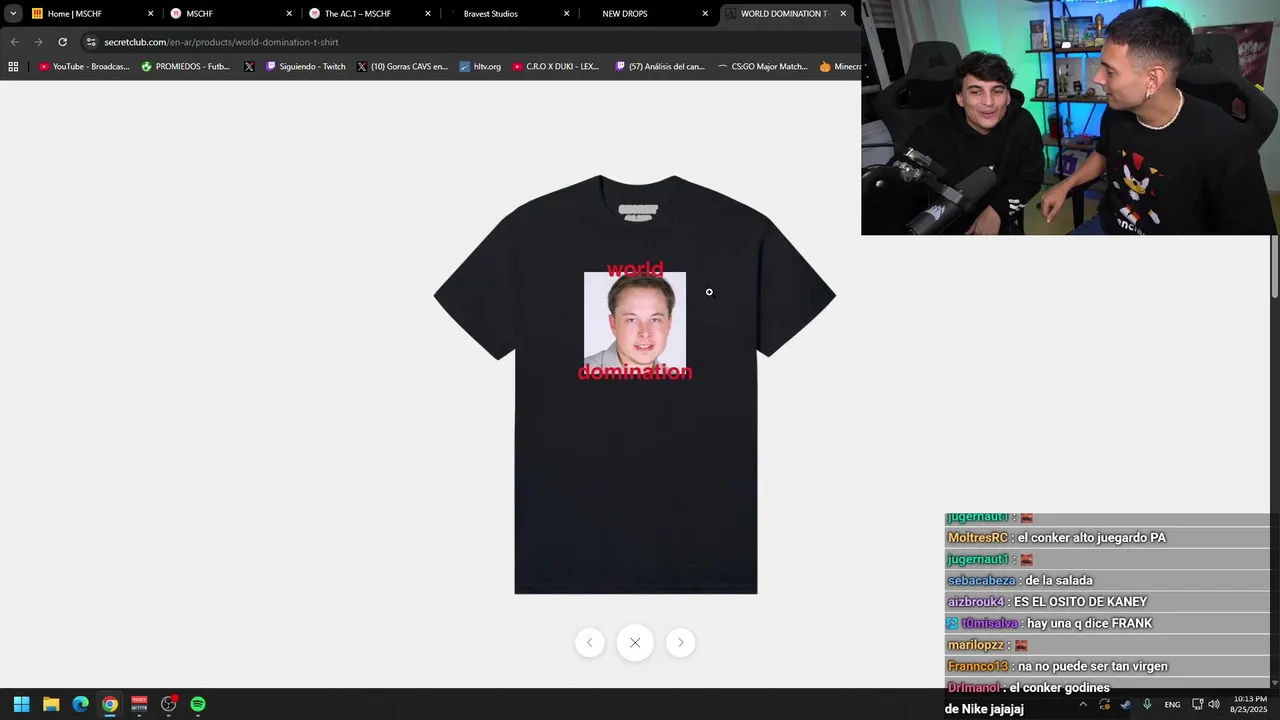
Task: Open Chrome tab search dropdown arrow
Action: point(13,14)
